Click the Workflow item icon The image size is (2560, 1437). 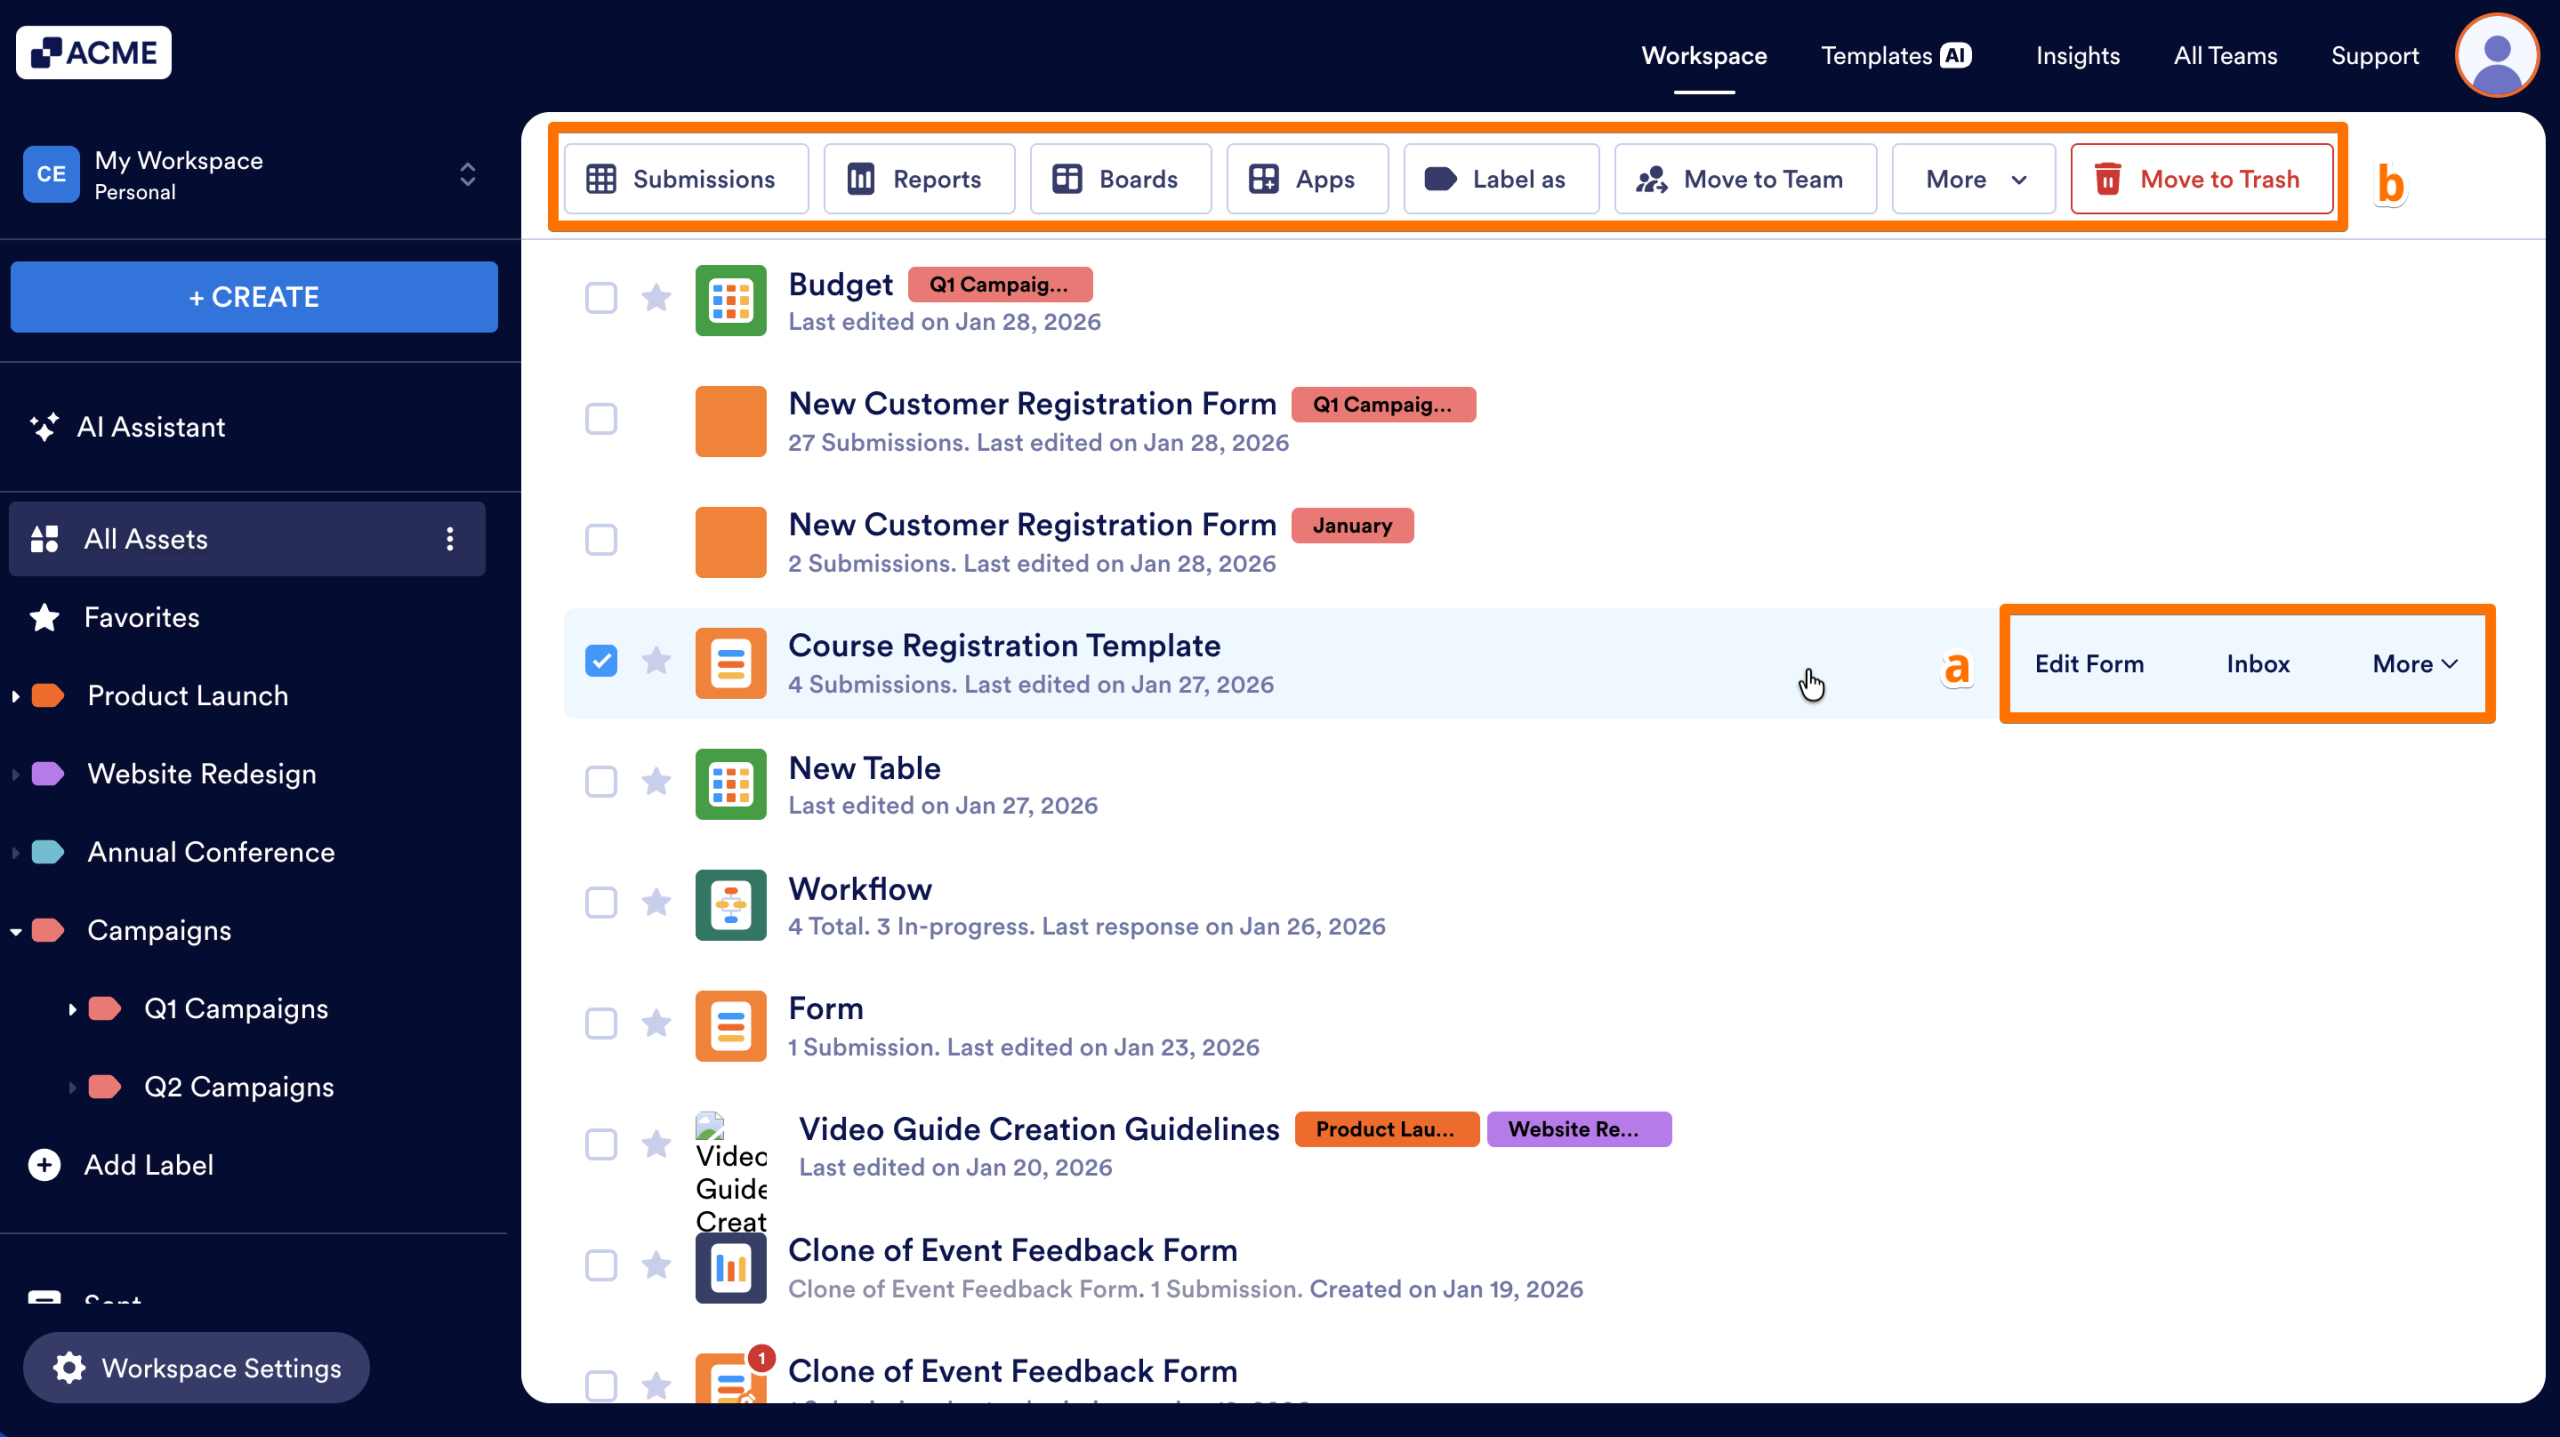point(731,905)
